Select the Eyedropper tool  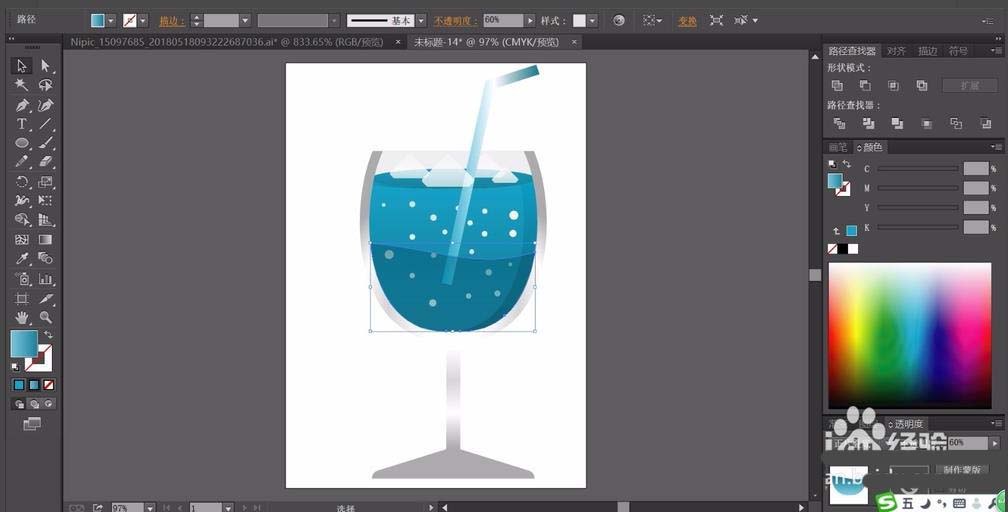pos(21,259)
